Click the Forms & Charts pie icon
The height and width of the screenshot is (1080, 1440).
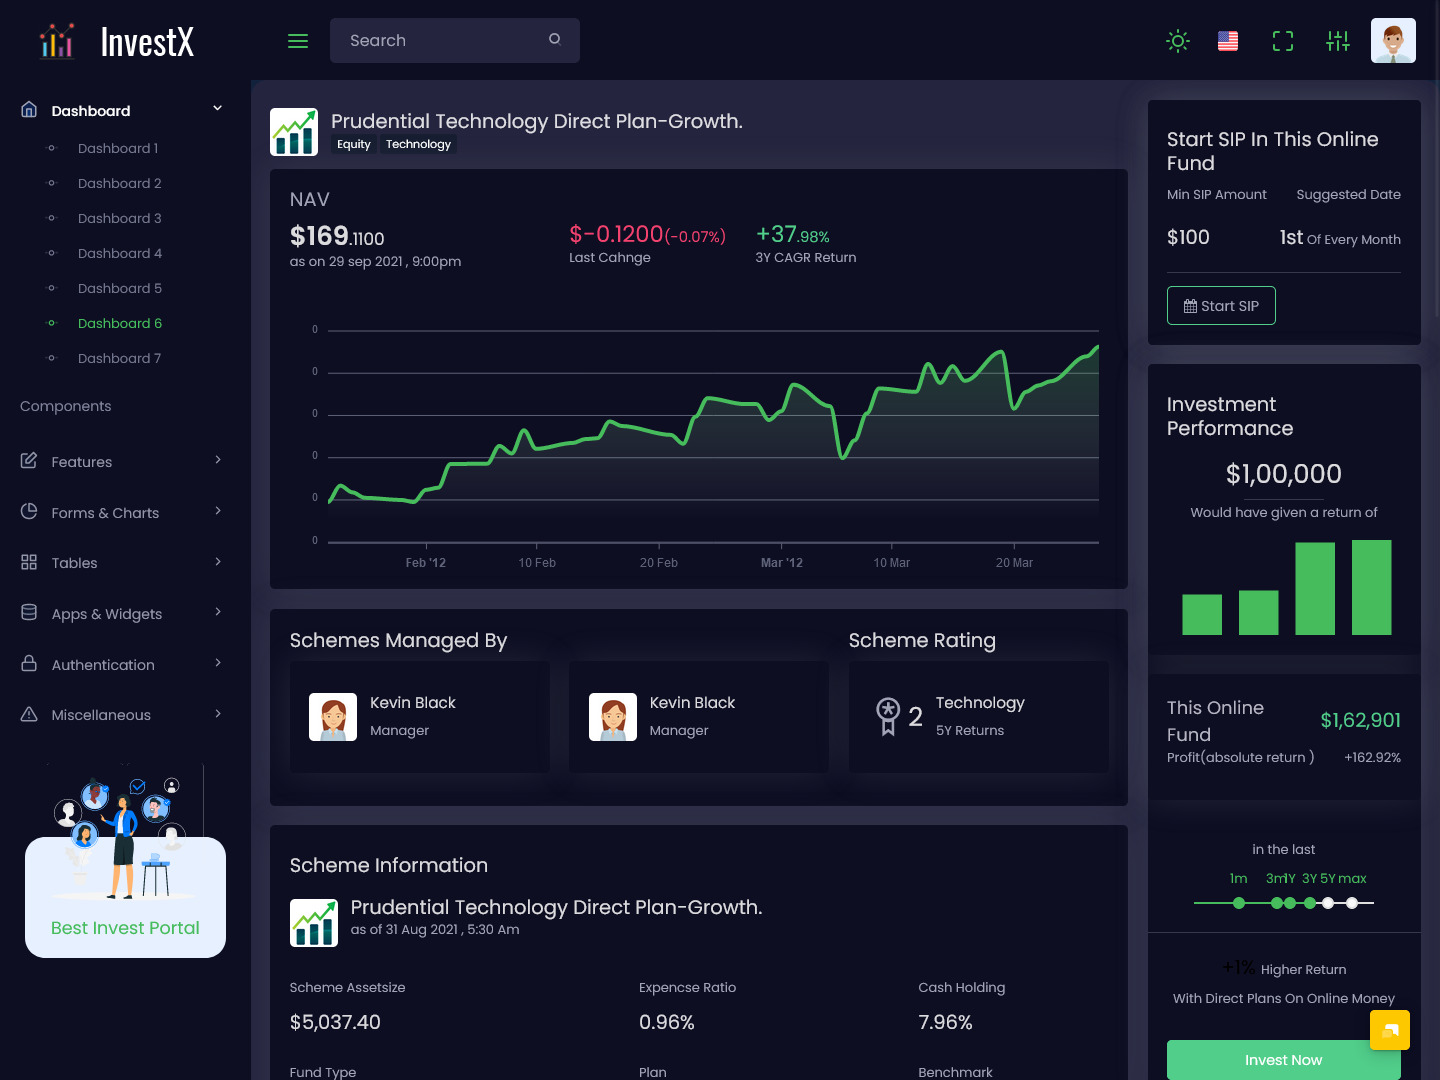(x=29, y=511)
